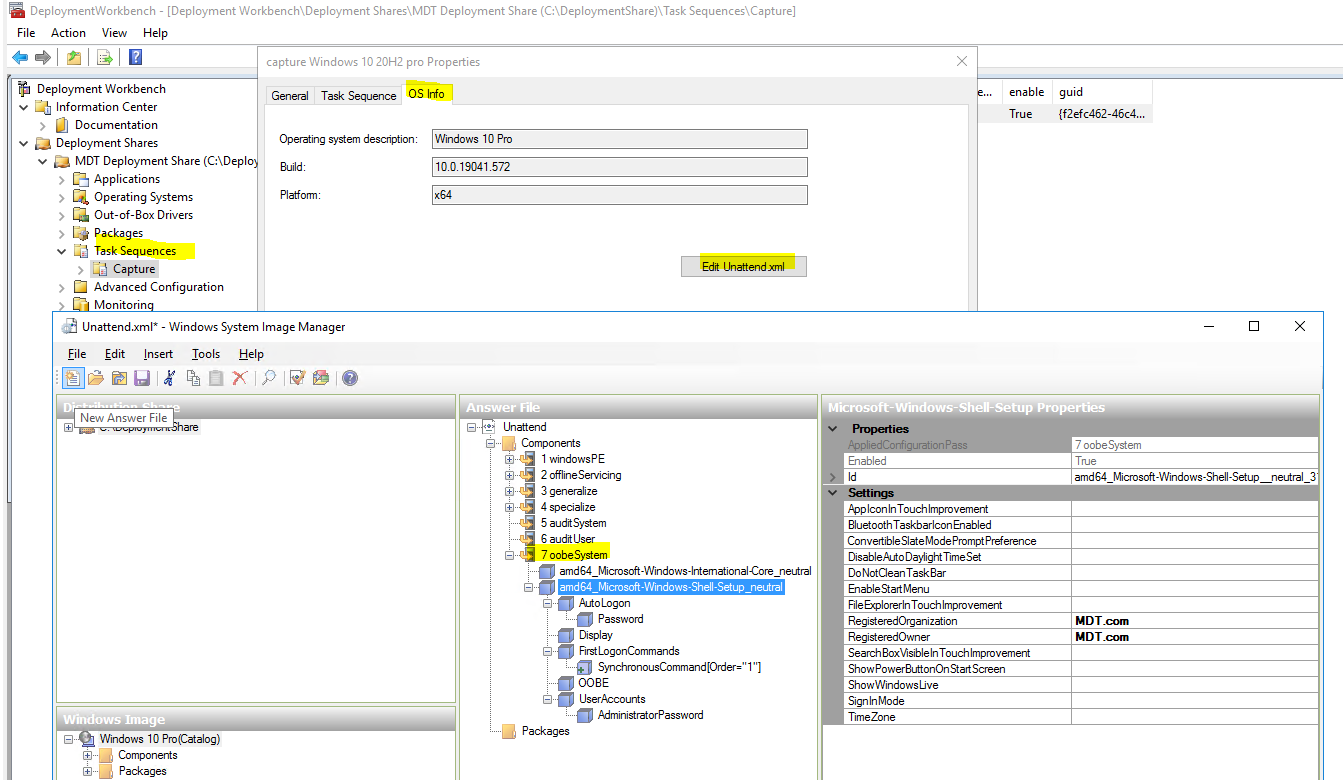
Task: Click the TimeZone setting value cell
Action: click(1194, 717)
